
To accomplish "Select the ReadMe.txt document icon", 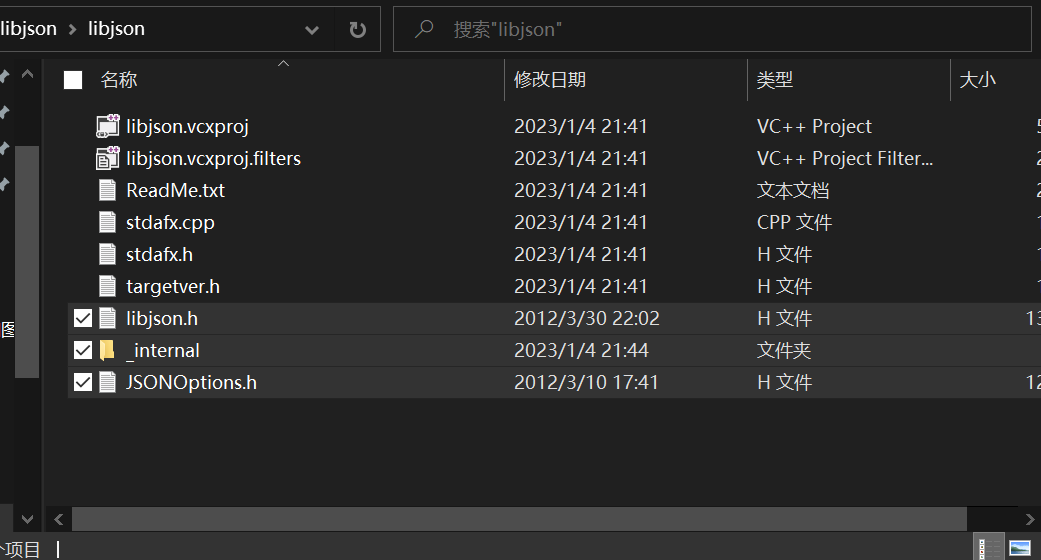I will pyautogui.click(x=107, y=191).
